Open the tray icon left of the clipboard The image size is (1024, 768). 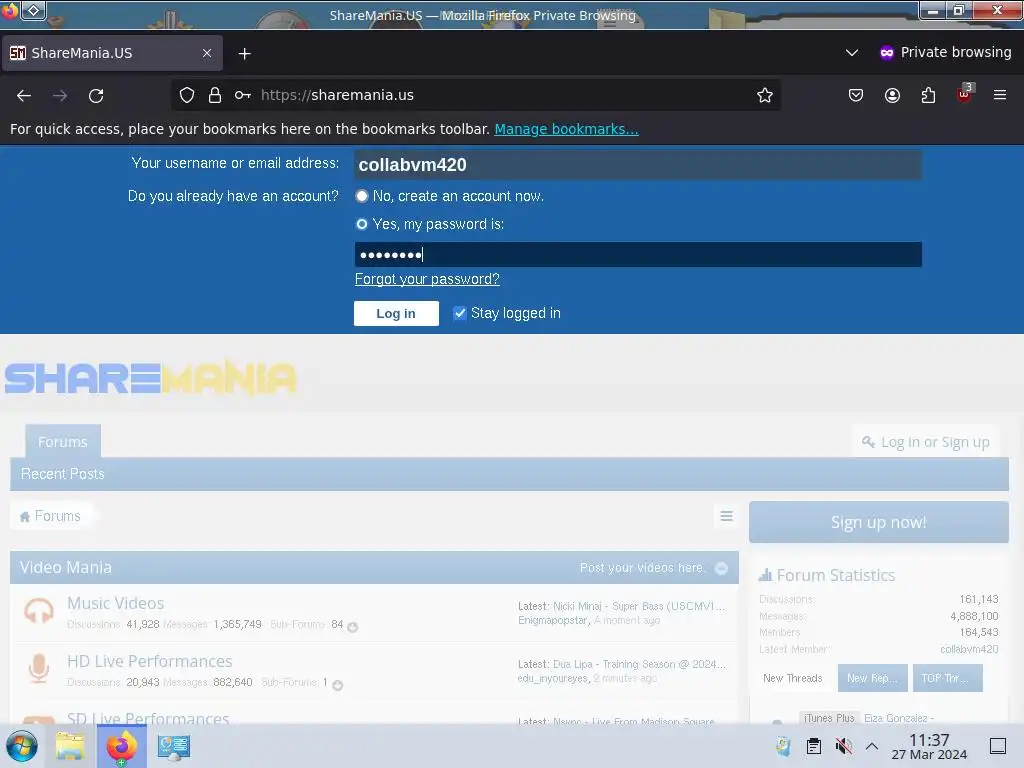coord(783,746)
